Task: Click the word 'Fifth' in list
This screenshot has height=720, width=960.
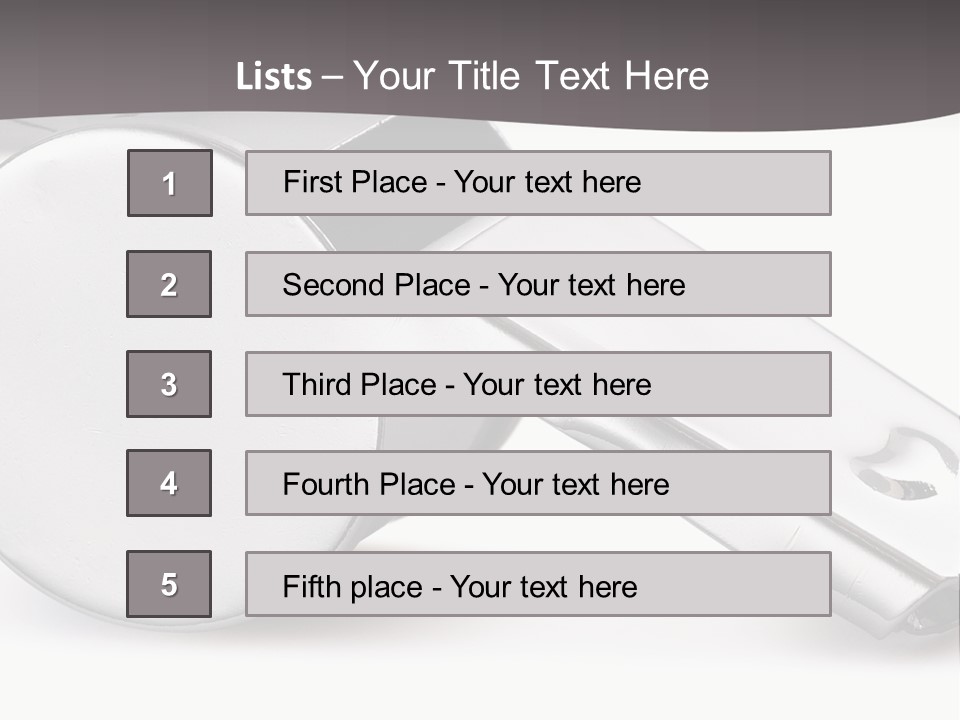Action: [x=310, y=586]
